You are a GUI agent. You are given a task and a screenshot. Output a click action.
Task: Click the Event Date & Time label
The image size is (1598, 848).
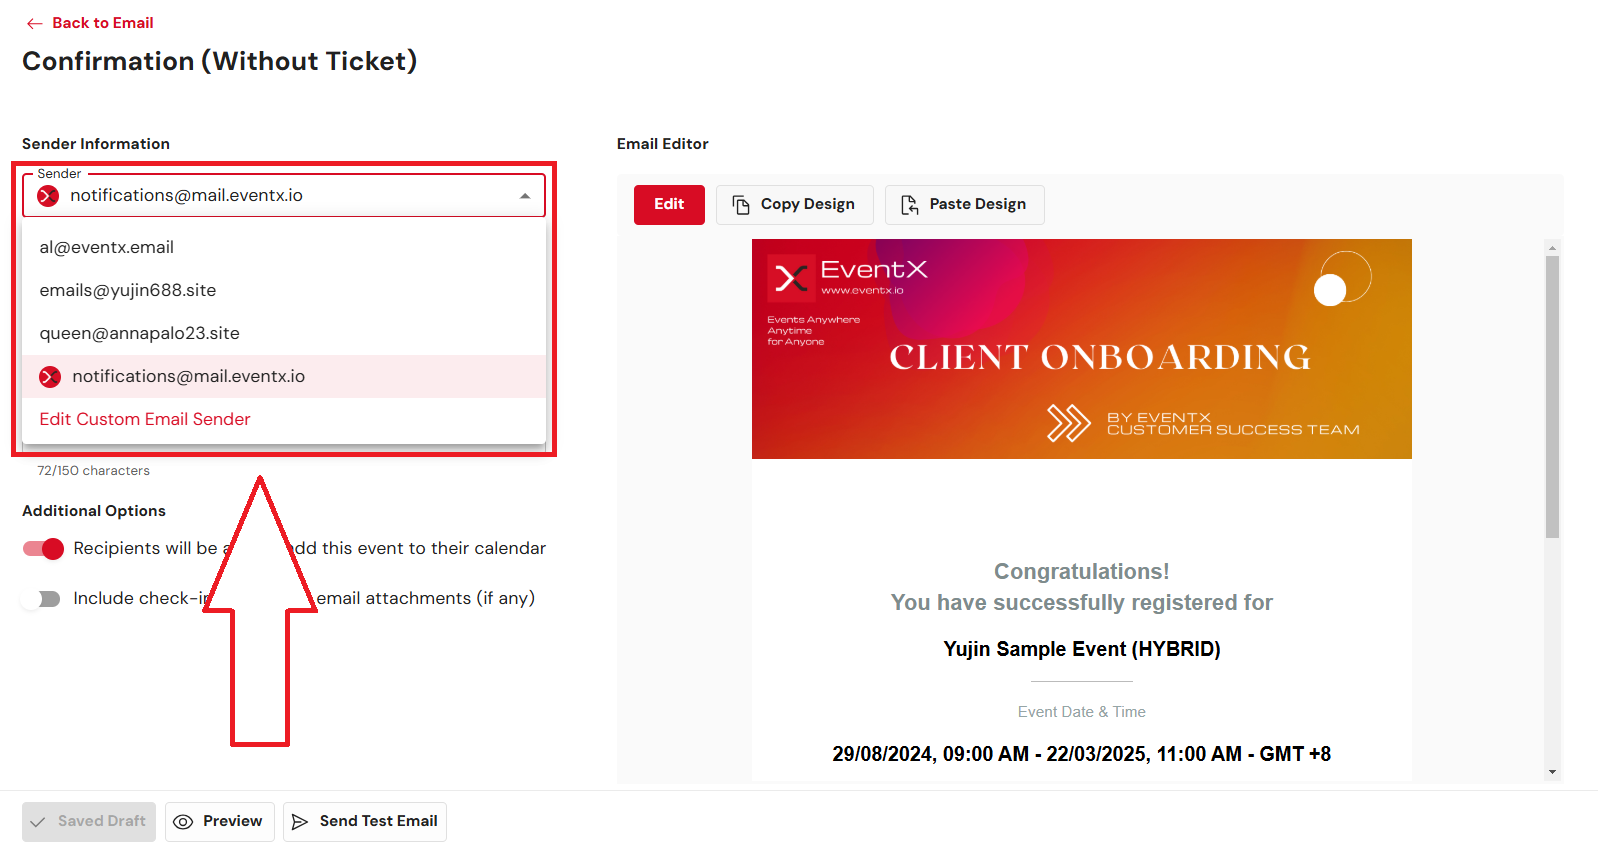click(1082, 712)
